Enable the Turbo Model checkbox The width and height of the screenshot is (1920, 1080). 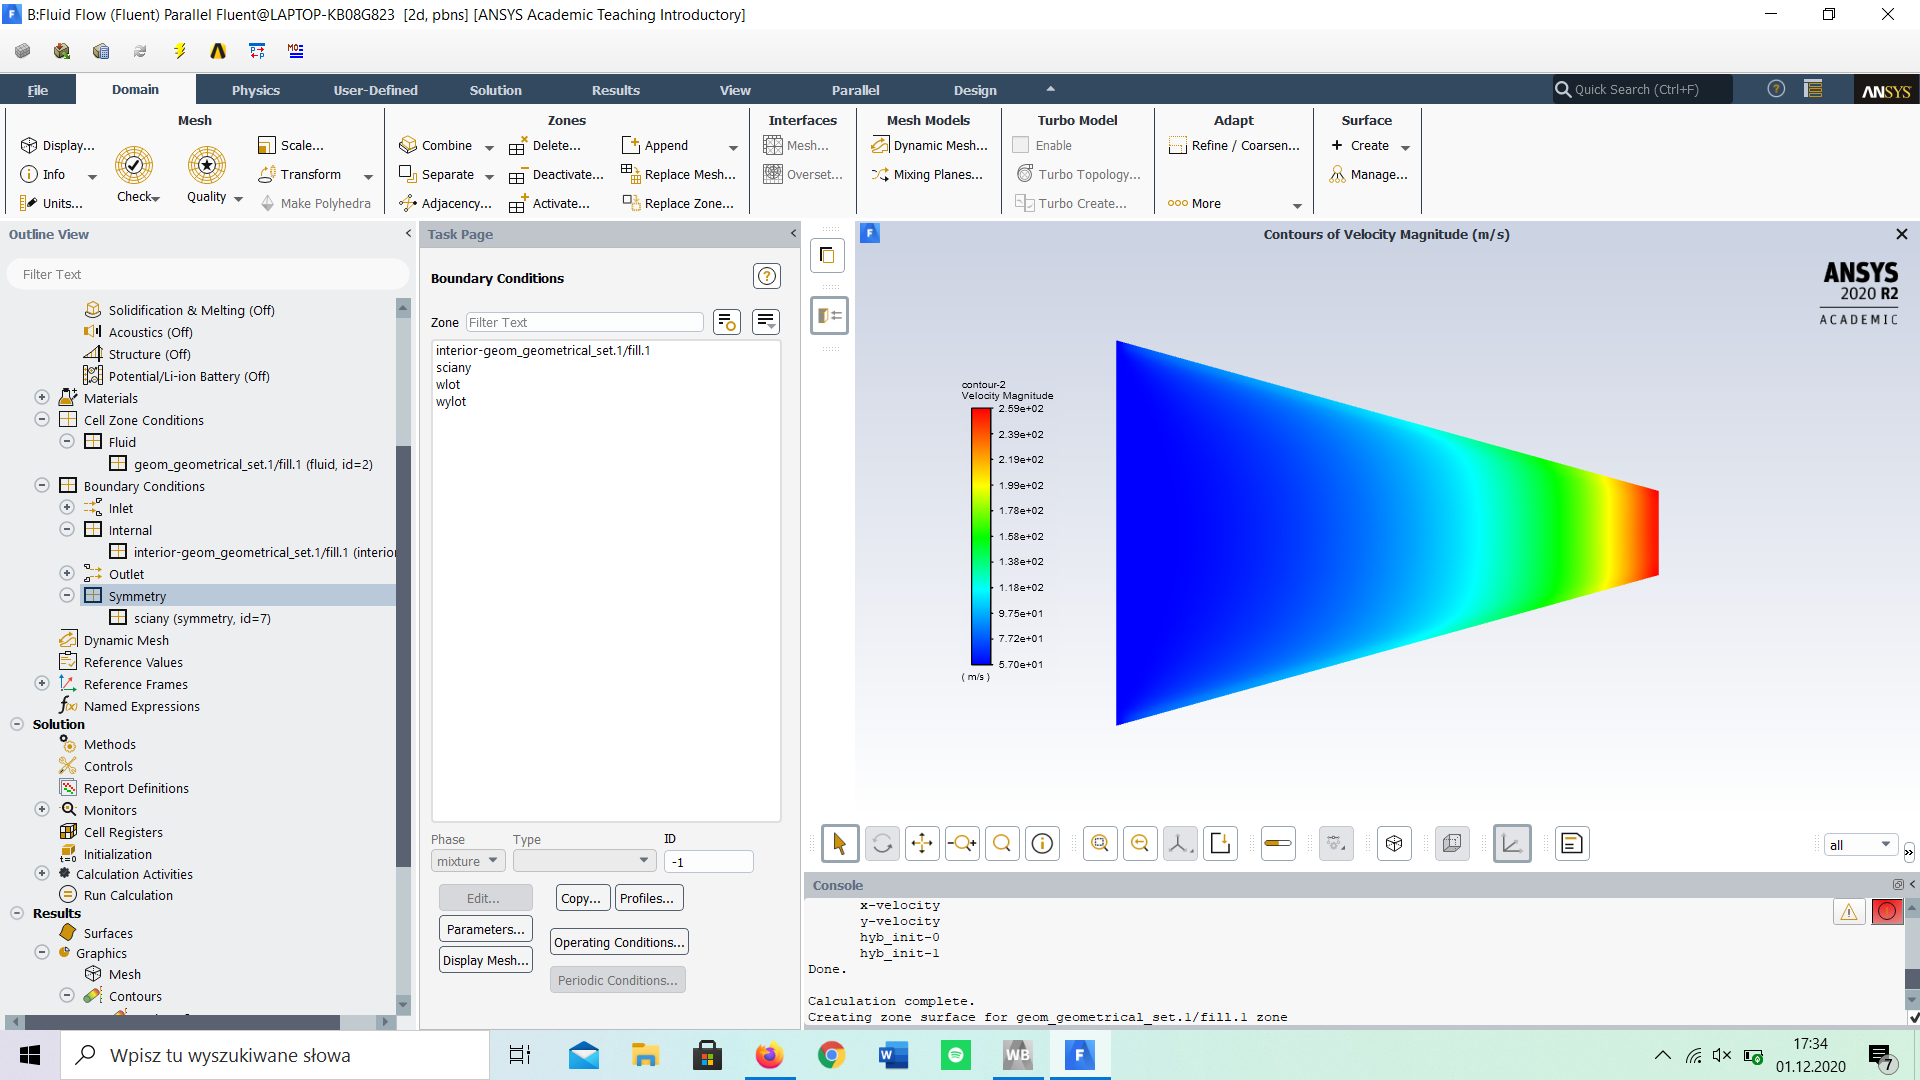coord(1021,145)
